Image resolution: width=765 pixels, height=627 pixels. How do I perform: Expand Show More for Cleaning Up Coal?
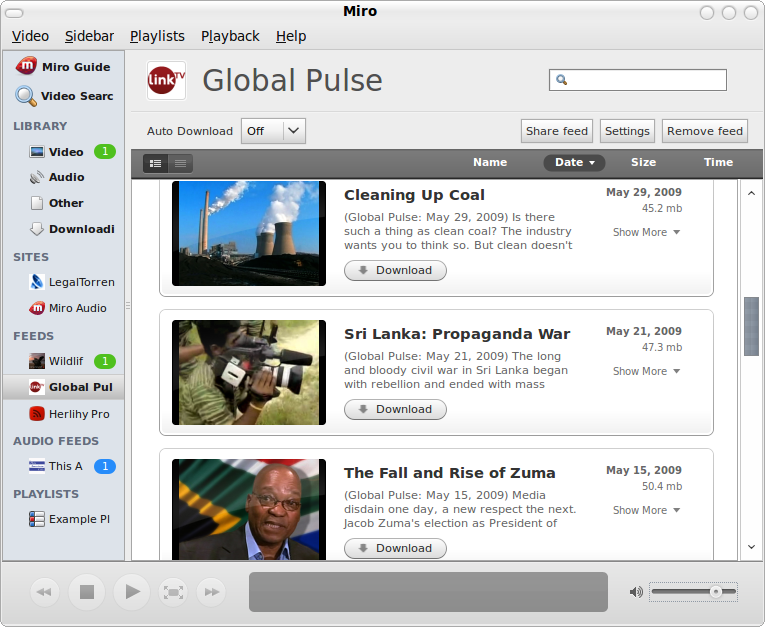tap(646, 232)
